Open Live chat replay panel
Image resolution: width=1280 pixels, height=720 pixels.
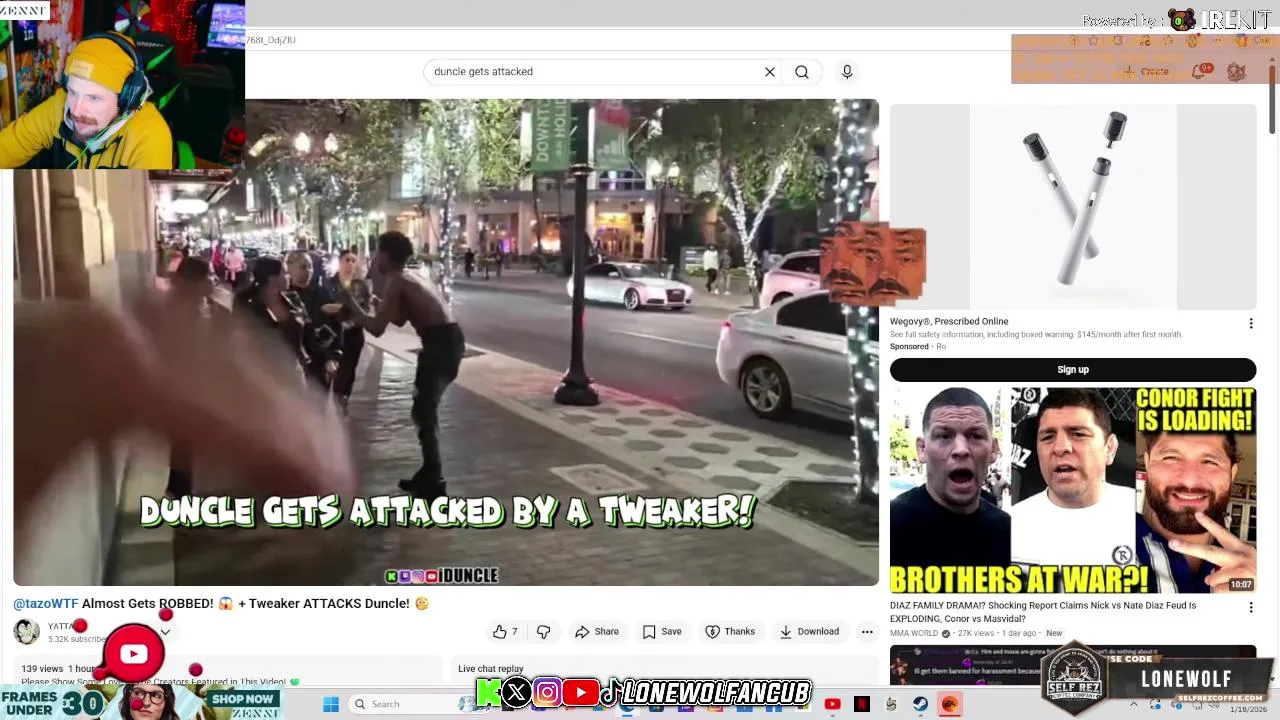coord(491,669)
